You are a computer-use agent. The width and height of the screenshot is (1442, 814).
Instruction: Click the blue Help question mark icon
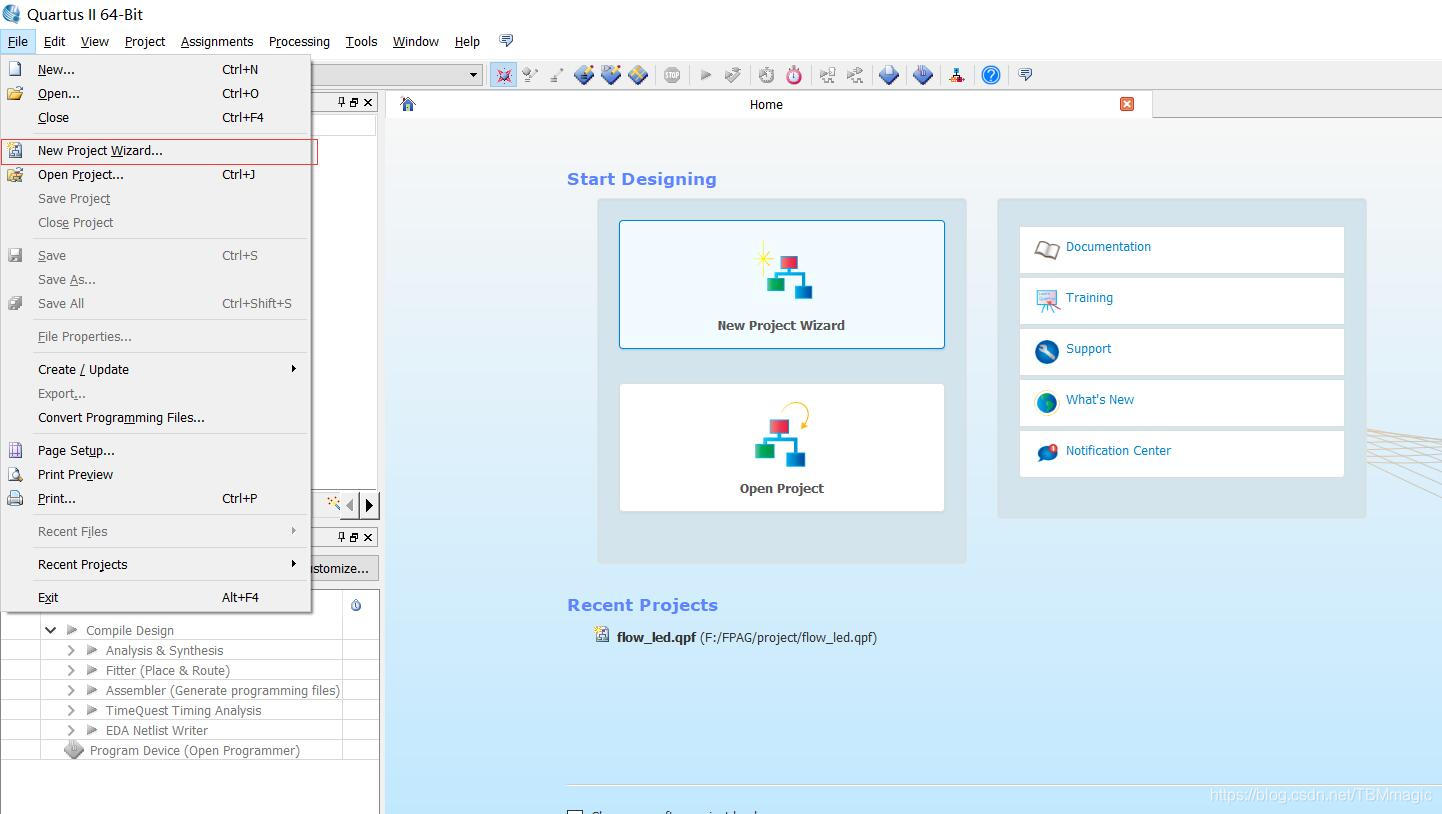coord(991,75)
